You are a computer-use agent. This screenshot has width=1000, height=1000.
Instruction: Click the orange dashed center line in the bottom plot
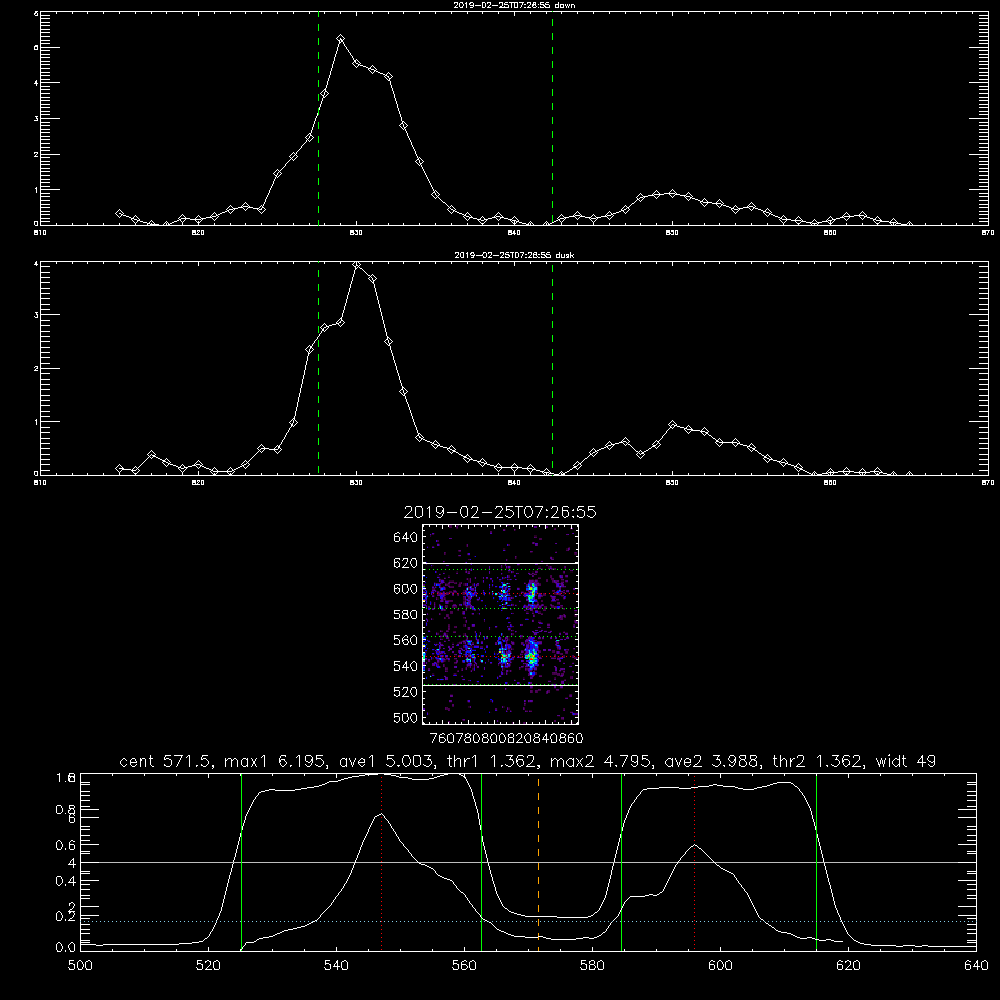(538, 862)
